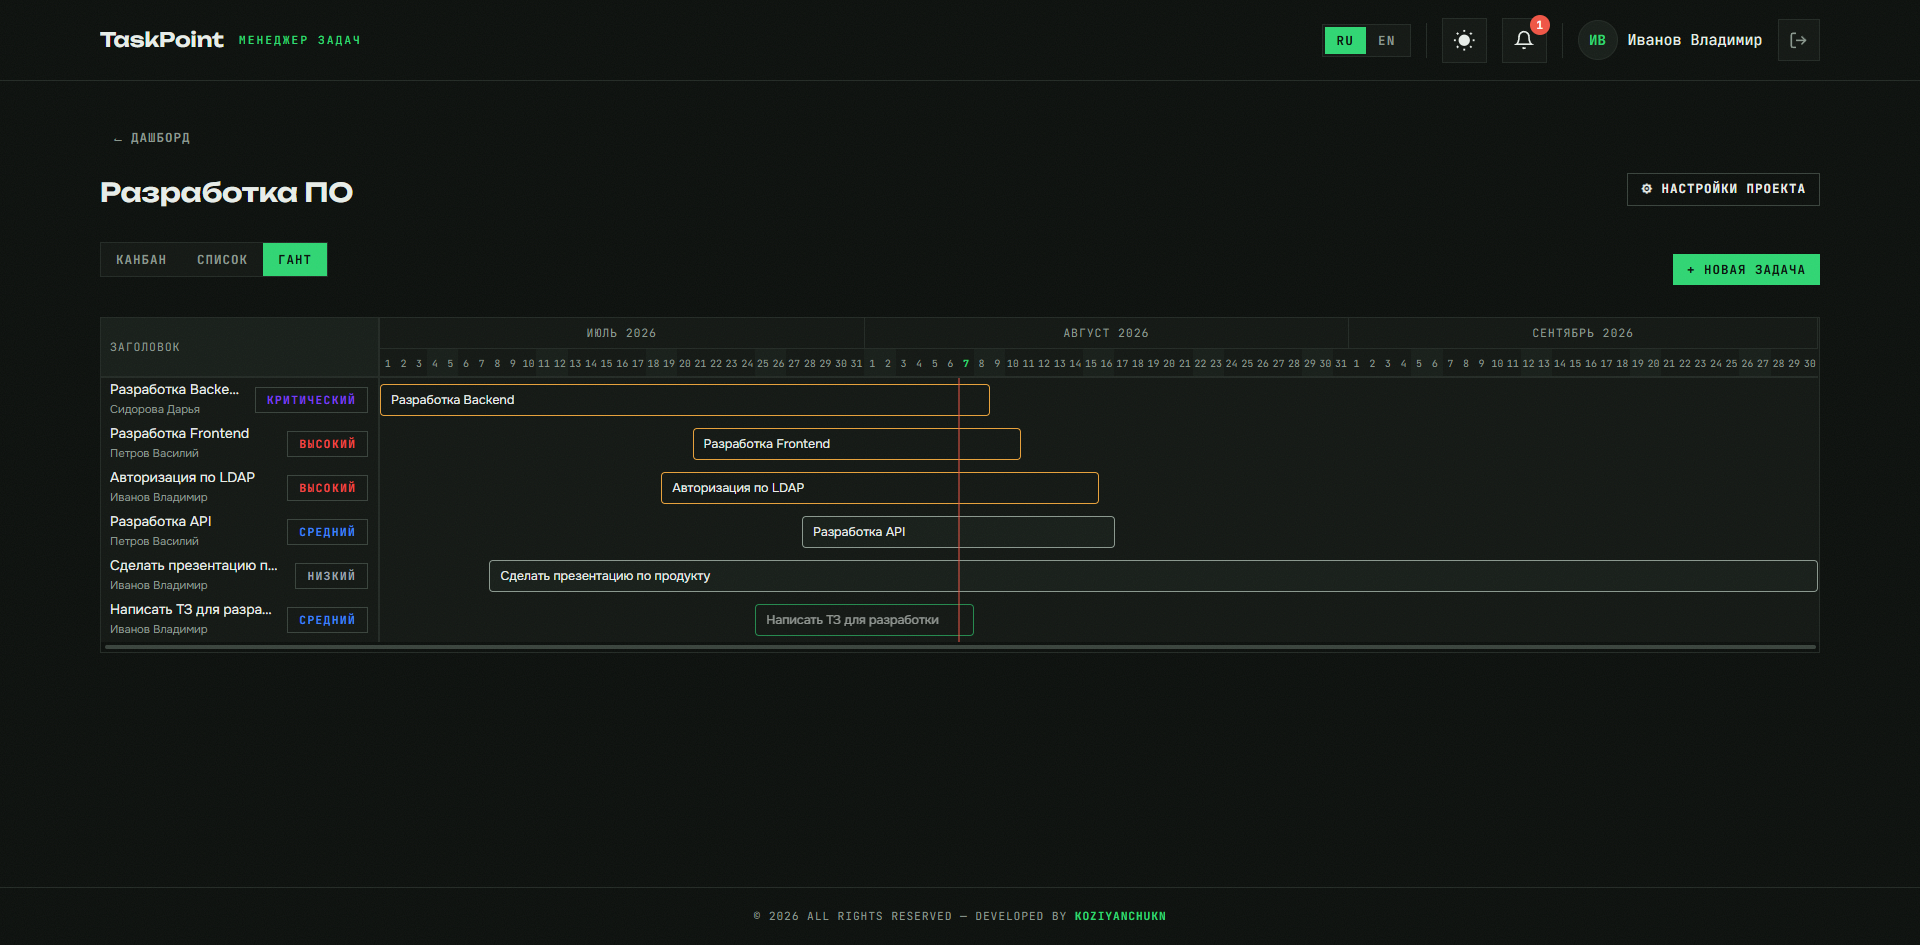1920x945 pixels.
Task: Open the Написать ТЗ для разра... row title
Action: pyautogui.click(x=191, y=610)
